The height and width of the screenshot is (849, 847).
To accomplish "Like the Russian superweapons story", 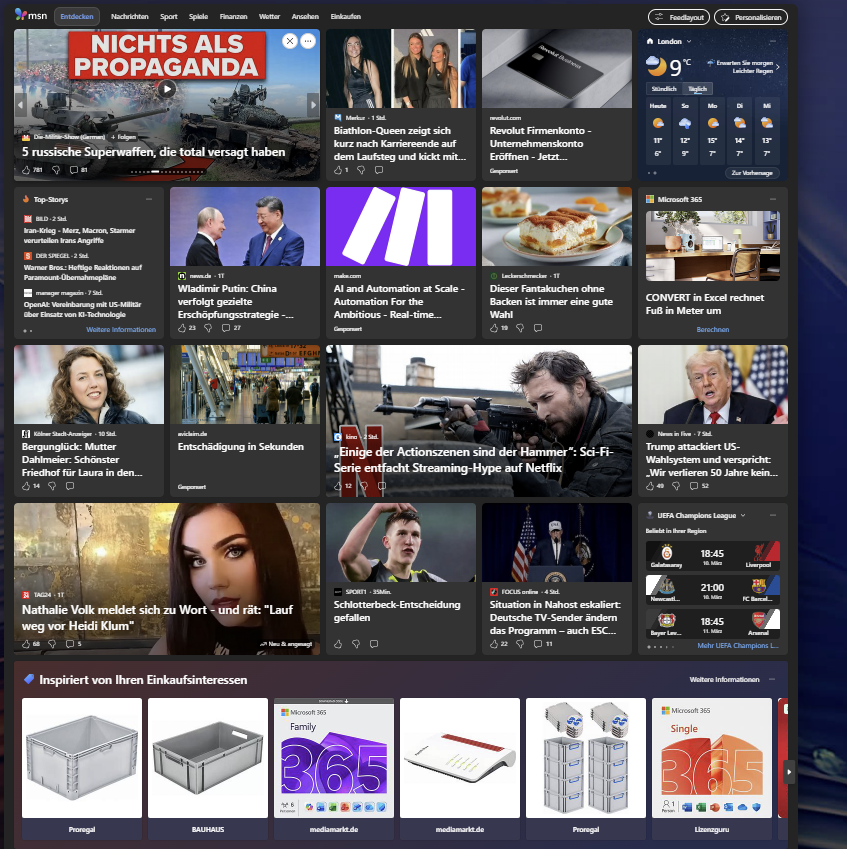I will coord(26,169).
